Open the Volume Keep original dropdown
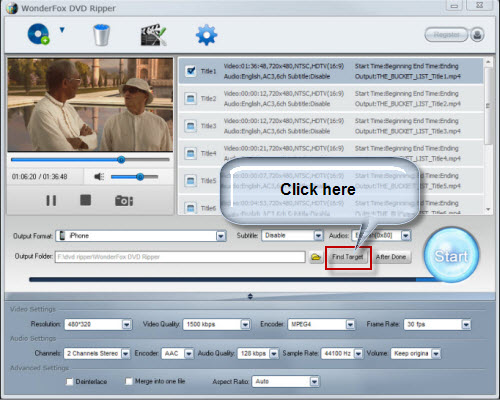The width and height of the screenshot is (500, 400). tap(416, 353)
